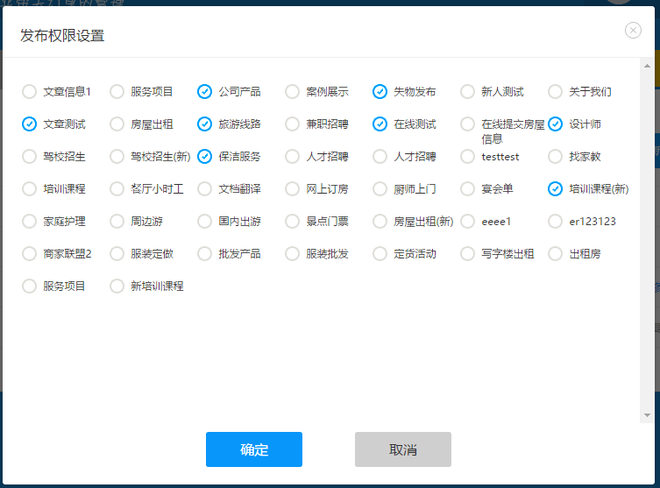This screenshot has height=488, width=660.
Task: Select the 新培训课程 checkbox
Action: pos(118,286)
